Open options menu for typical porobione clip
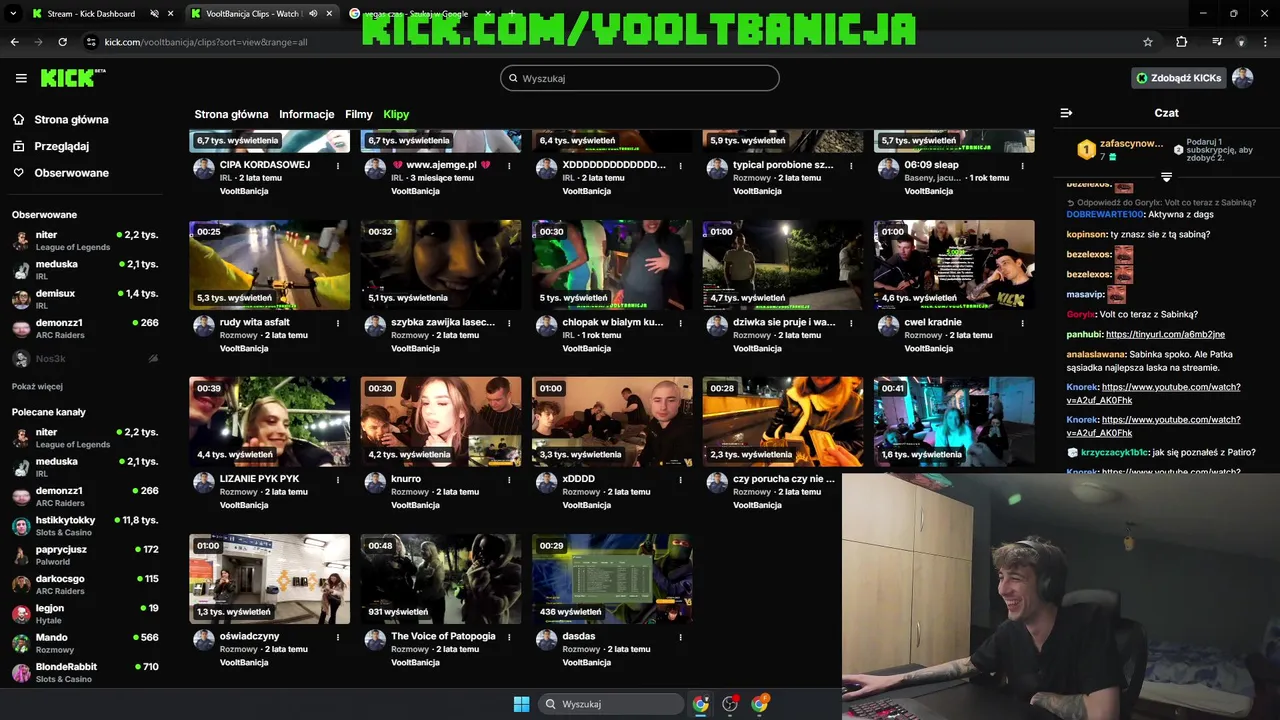Image resolution: width=1280 pixels, height=720 pixels. pyautogui.click(x=851, y=165)
